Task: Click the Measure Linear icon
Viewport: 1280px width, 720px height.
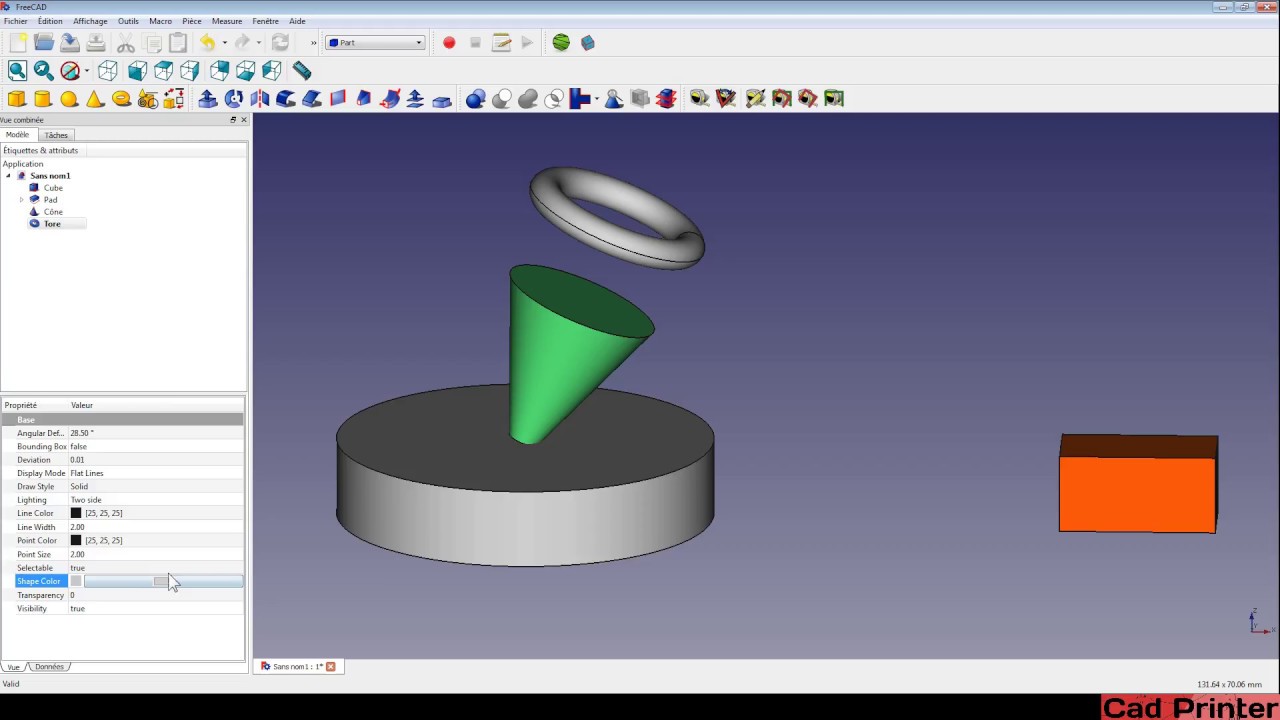Action: coord(700,98)
